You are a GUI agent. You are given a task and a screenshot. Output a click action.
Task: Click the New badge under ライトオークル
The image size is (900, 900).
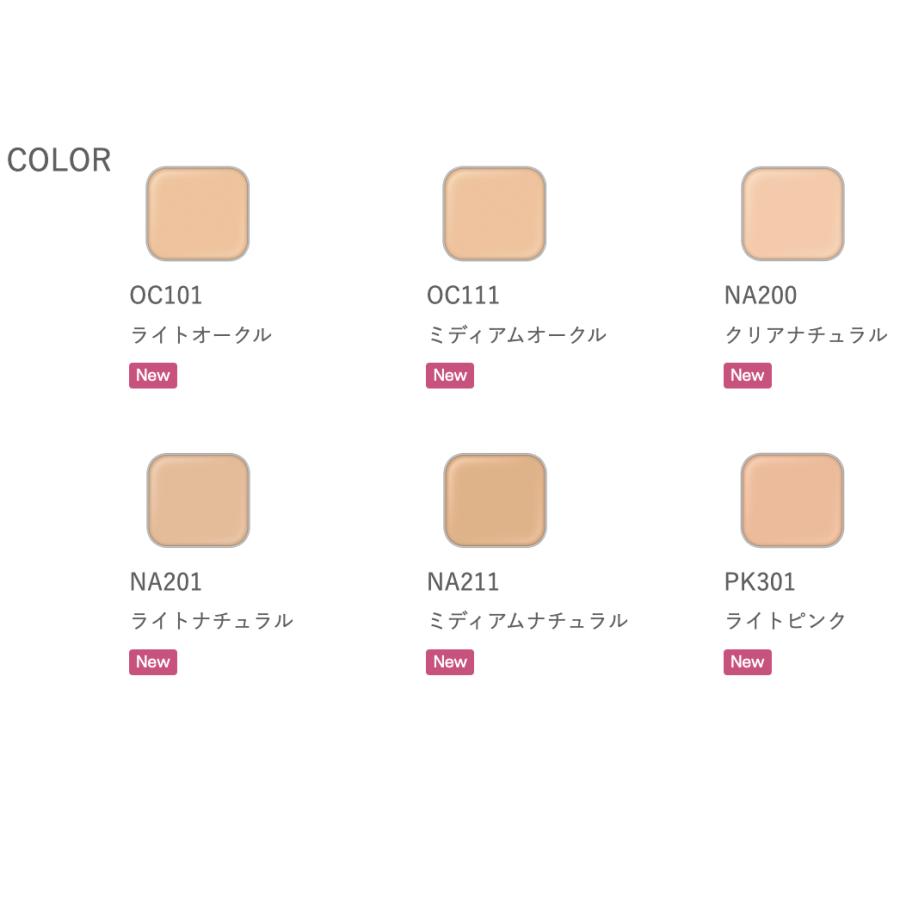click(153, 376)
